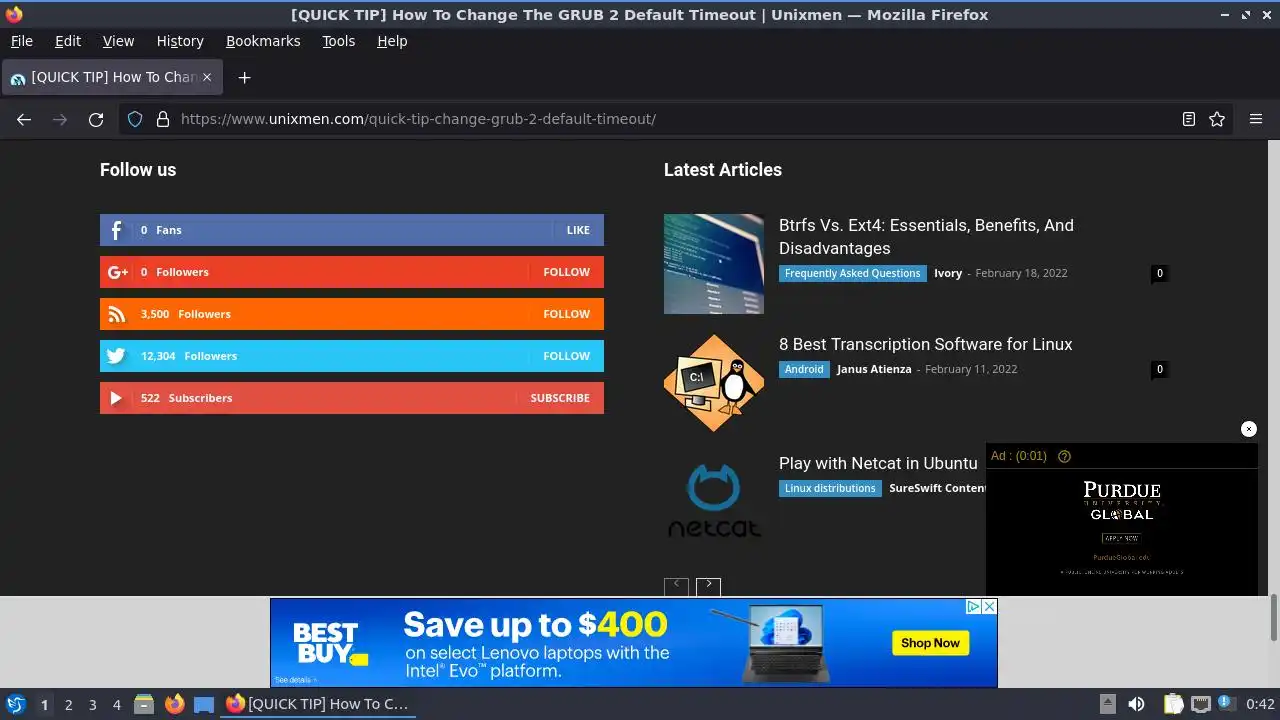
Task: Open 8 Best Transcription Software article
Action: pyautogui.click(x=925, y=344)
